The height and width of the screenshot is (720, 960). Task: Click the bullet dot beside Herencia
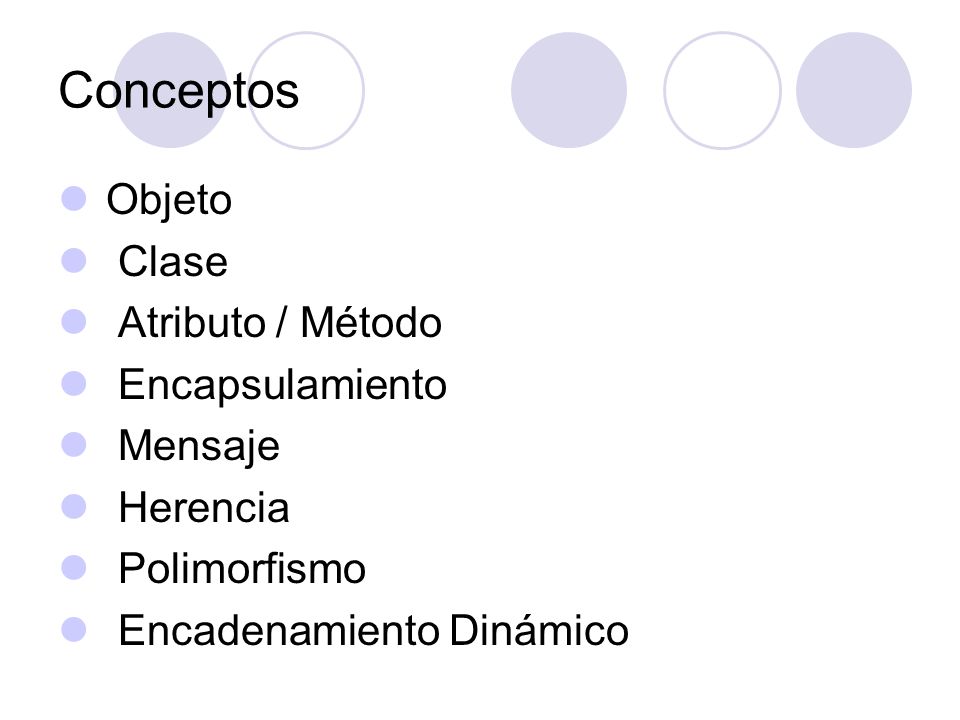click(x=74, y=506)
